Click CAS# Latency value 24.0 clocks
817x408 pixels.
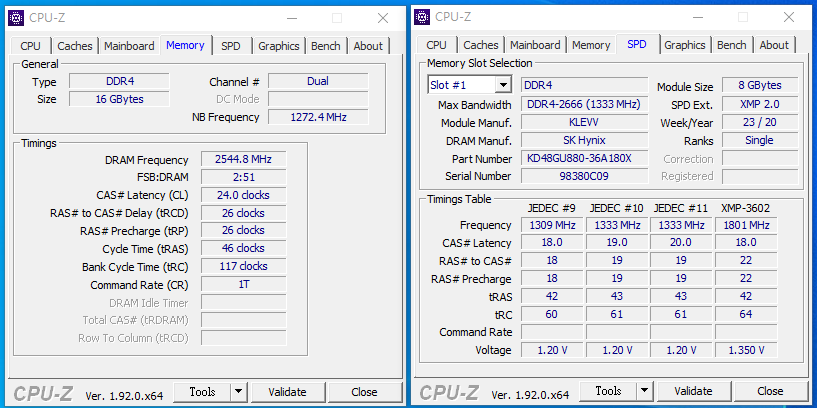(x=243, y=195)
